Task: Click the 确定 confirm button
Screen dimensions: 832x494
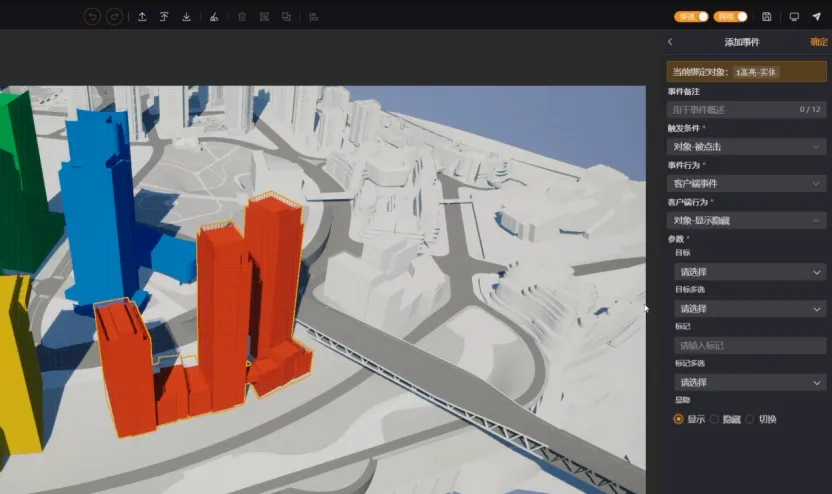Action: (x=818, y=42)
